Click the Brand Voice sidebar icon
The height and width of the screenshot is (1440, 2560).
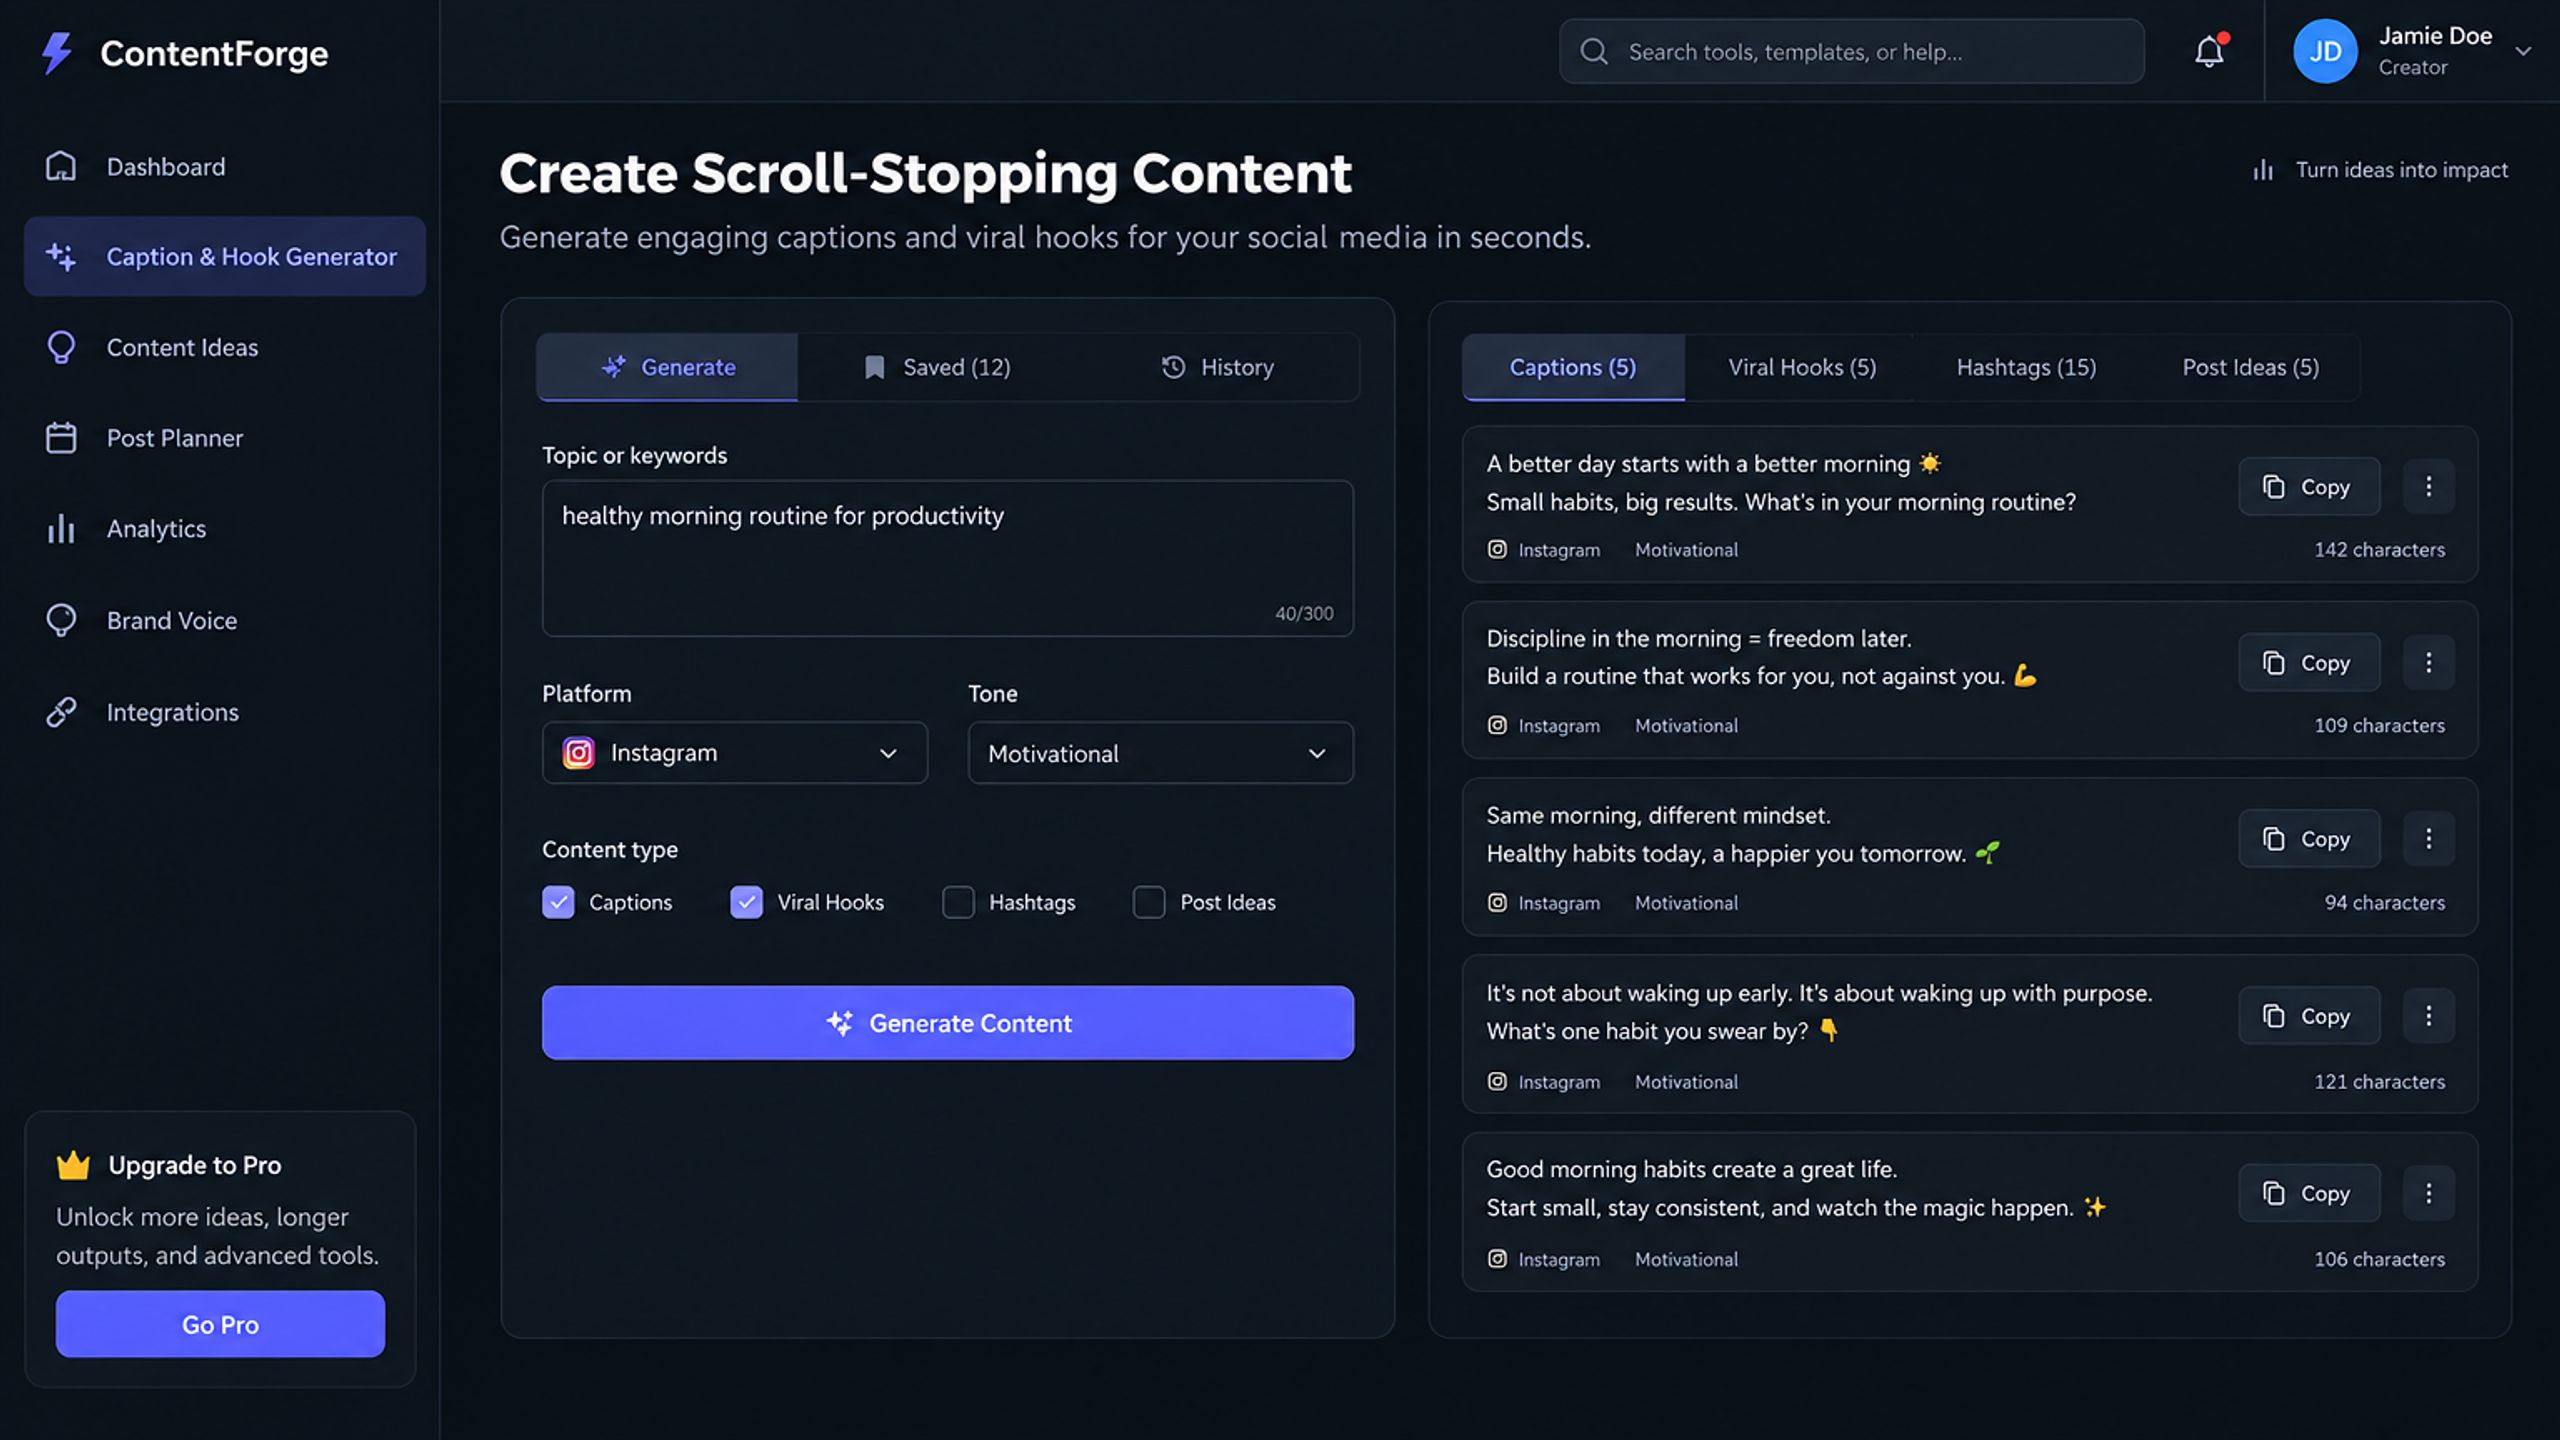pyautogui.click(x=61, y=620)
